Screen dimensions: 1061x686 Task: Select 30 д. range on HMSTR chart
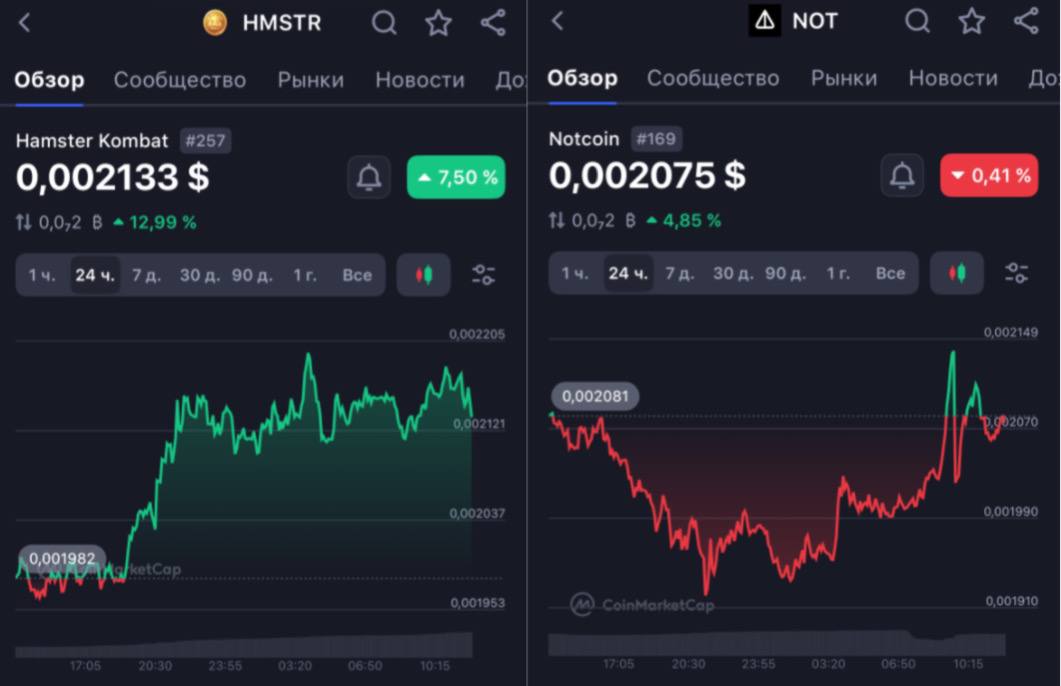[x=200, y=275]
